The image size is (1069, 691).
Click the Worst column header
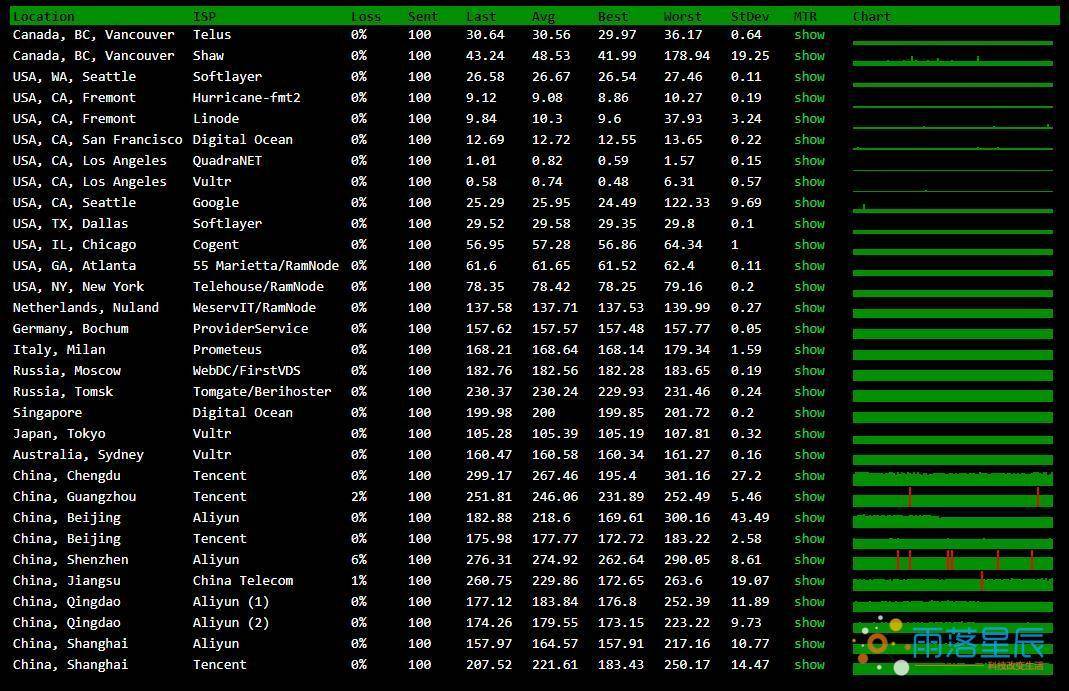682,16
